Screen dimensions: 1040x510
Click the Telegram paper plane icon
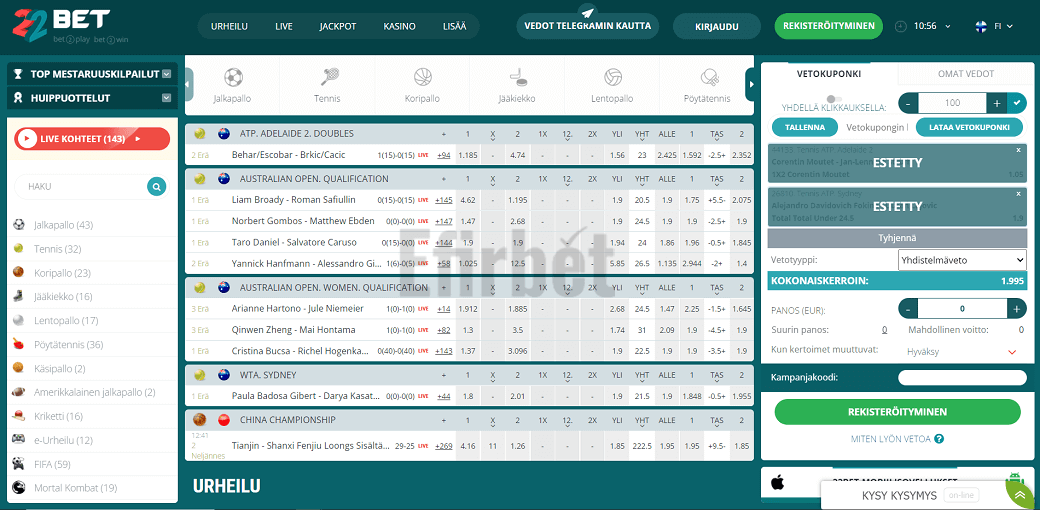click(588, 11)
